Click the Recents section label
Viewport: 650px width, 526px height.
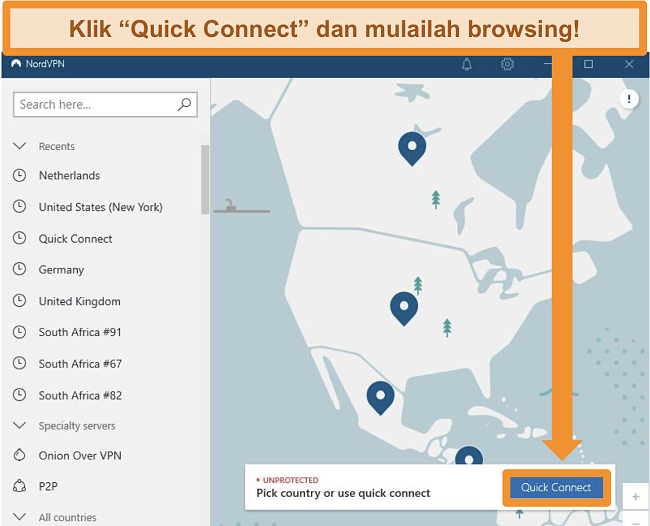click(57, 146)
